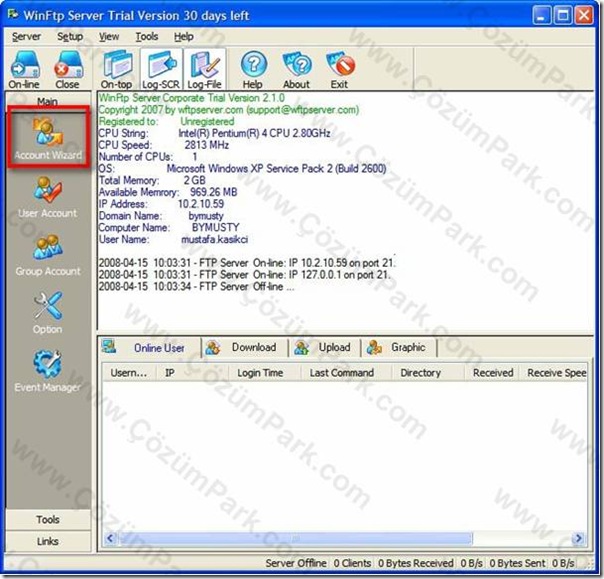Sort by Login Time column header

(x=264, y=373)
